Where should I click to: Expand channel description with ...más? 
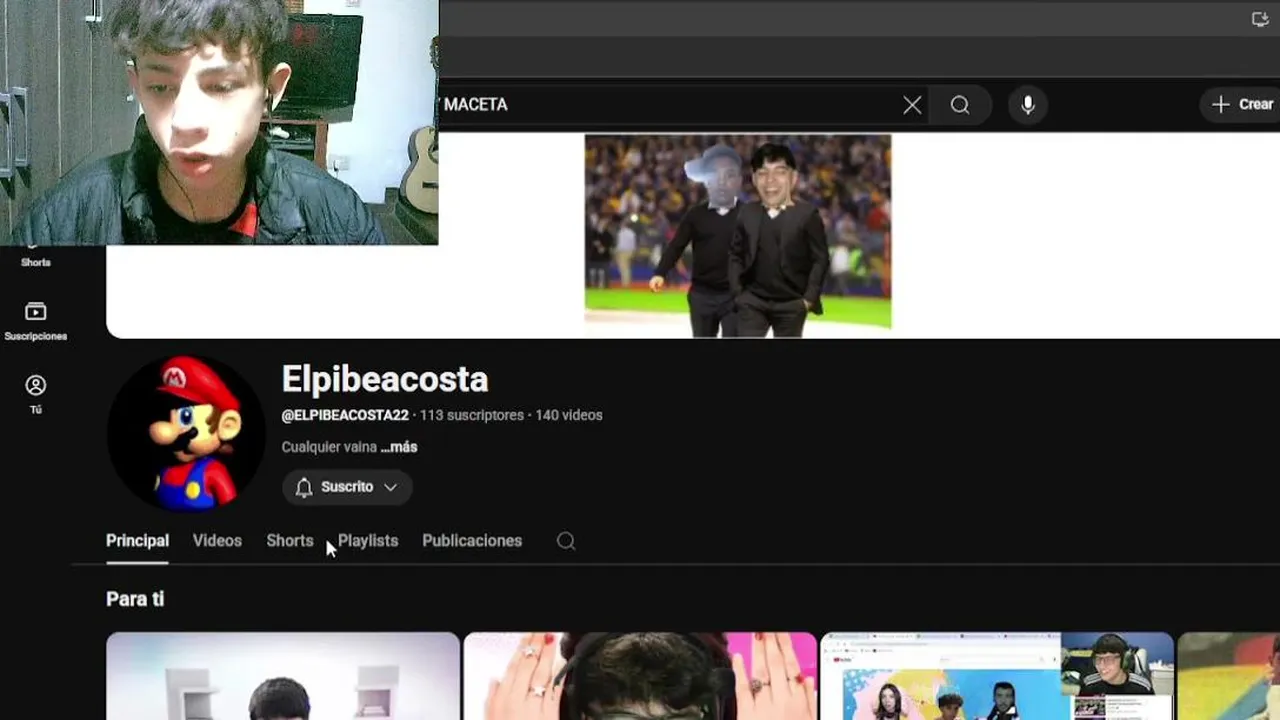399,447
